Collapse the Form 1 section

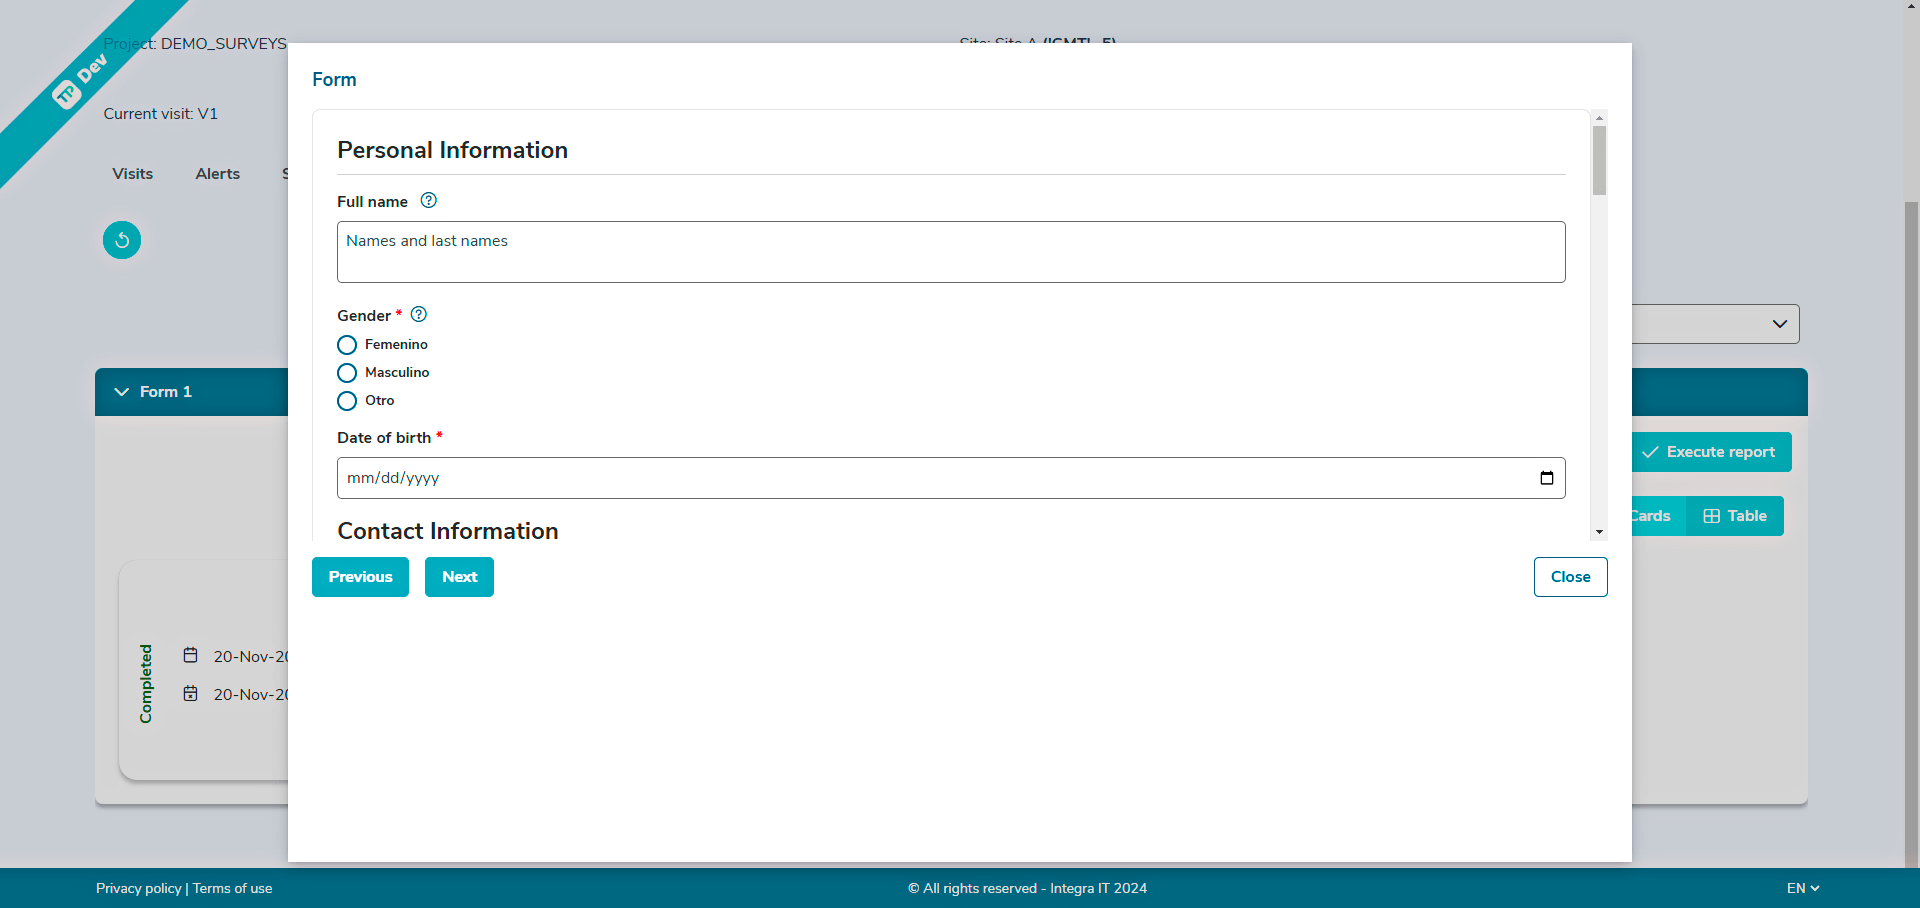[x=122, y=392]
